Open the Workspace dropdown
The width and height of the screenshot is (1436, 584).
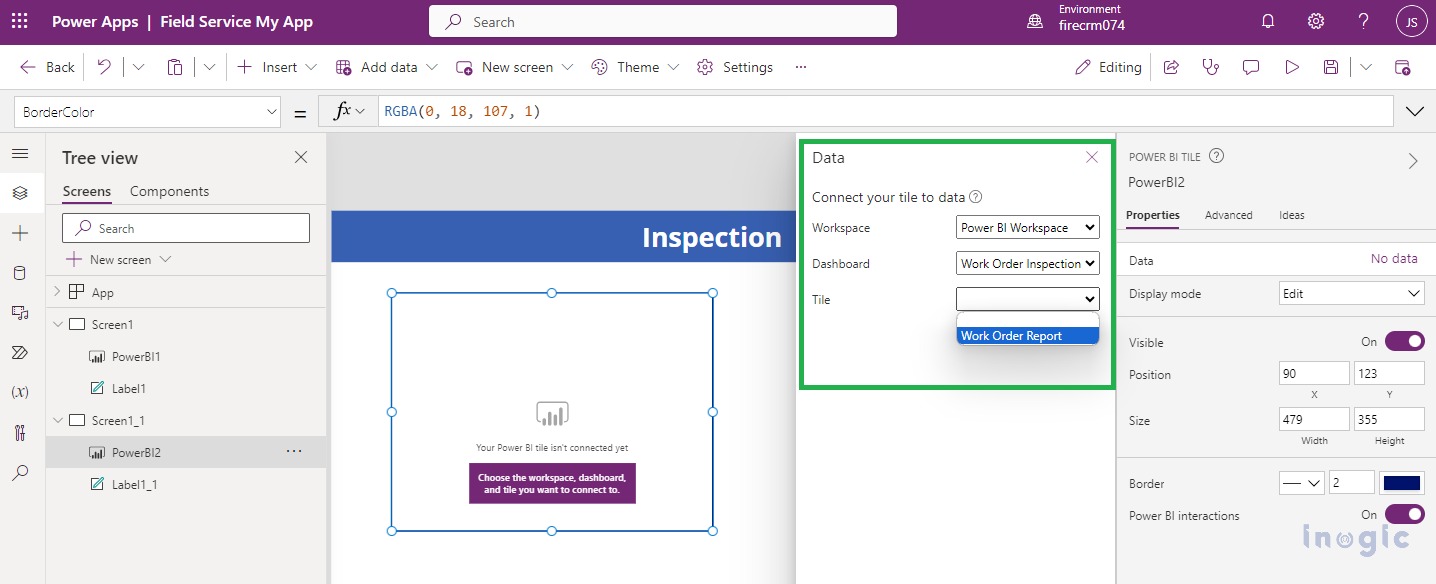click(1028, 227)
